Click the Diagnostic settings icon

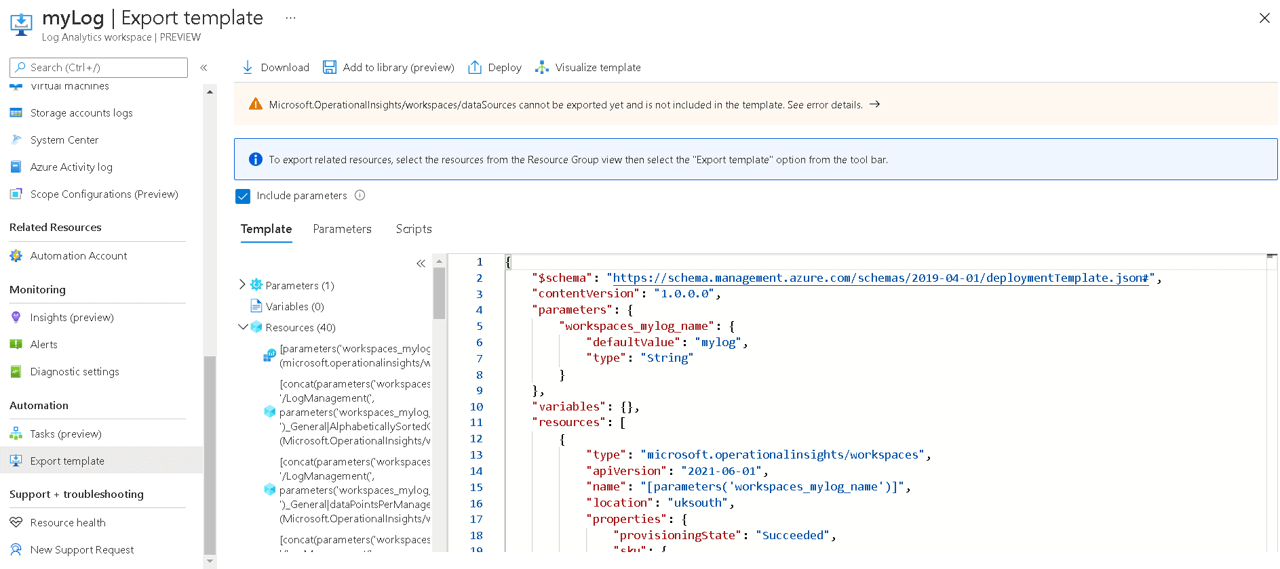(16, 371)
